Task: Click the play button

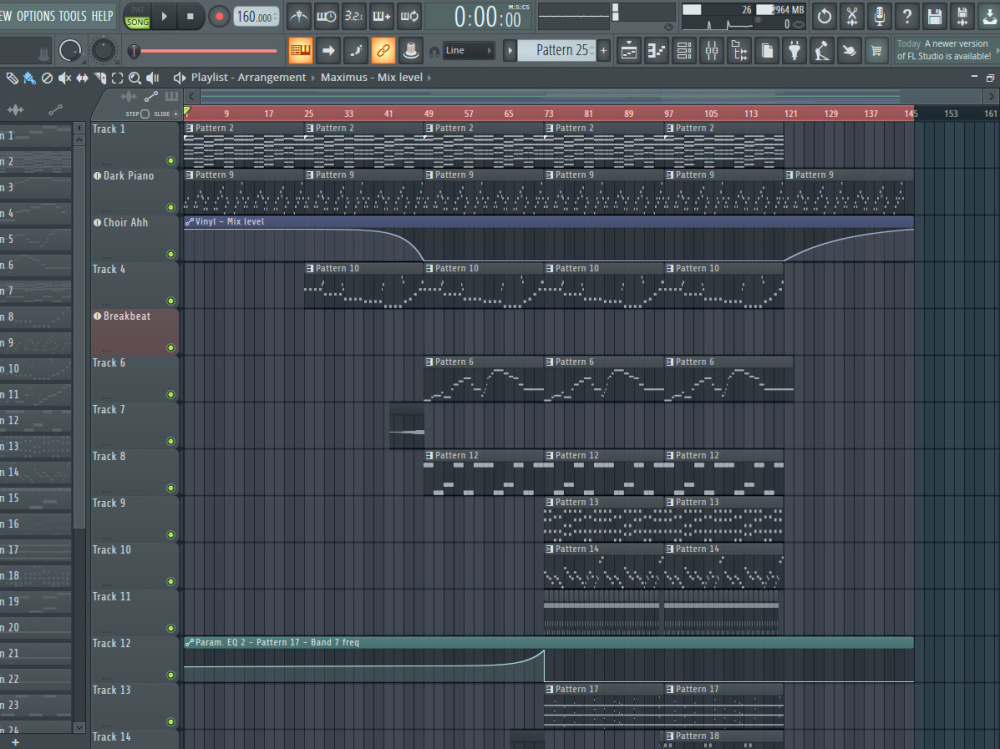Action: pyautogui.click(x=164, y=16)
